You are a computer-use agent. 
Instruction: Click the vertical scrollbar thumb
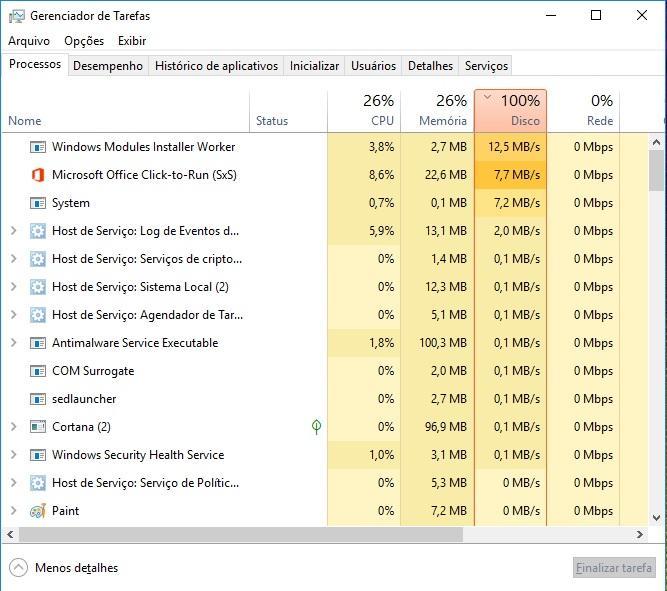tap(656, 170)
